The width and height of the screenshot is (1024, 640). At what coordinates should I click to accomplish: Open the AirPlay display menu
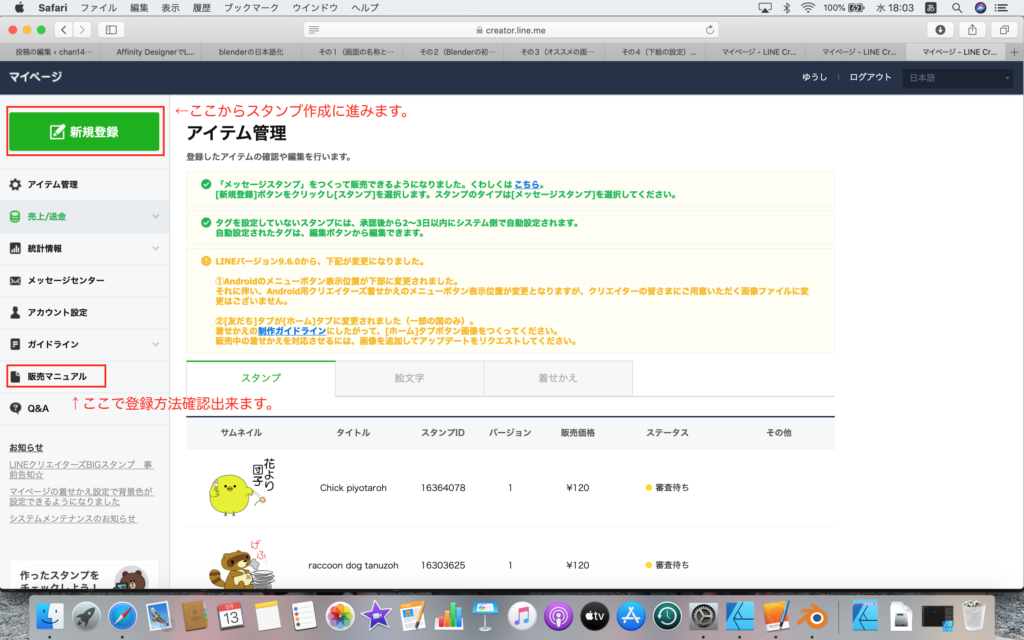pos(765,8)
